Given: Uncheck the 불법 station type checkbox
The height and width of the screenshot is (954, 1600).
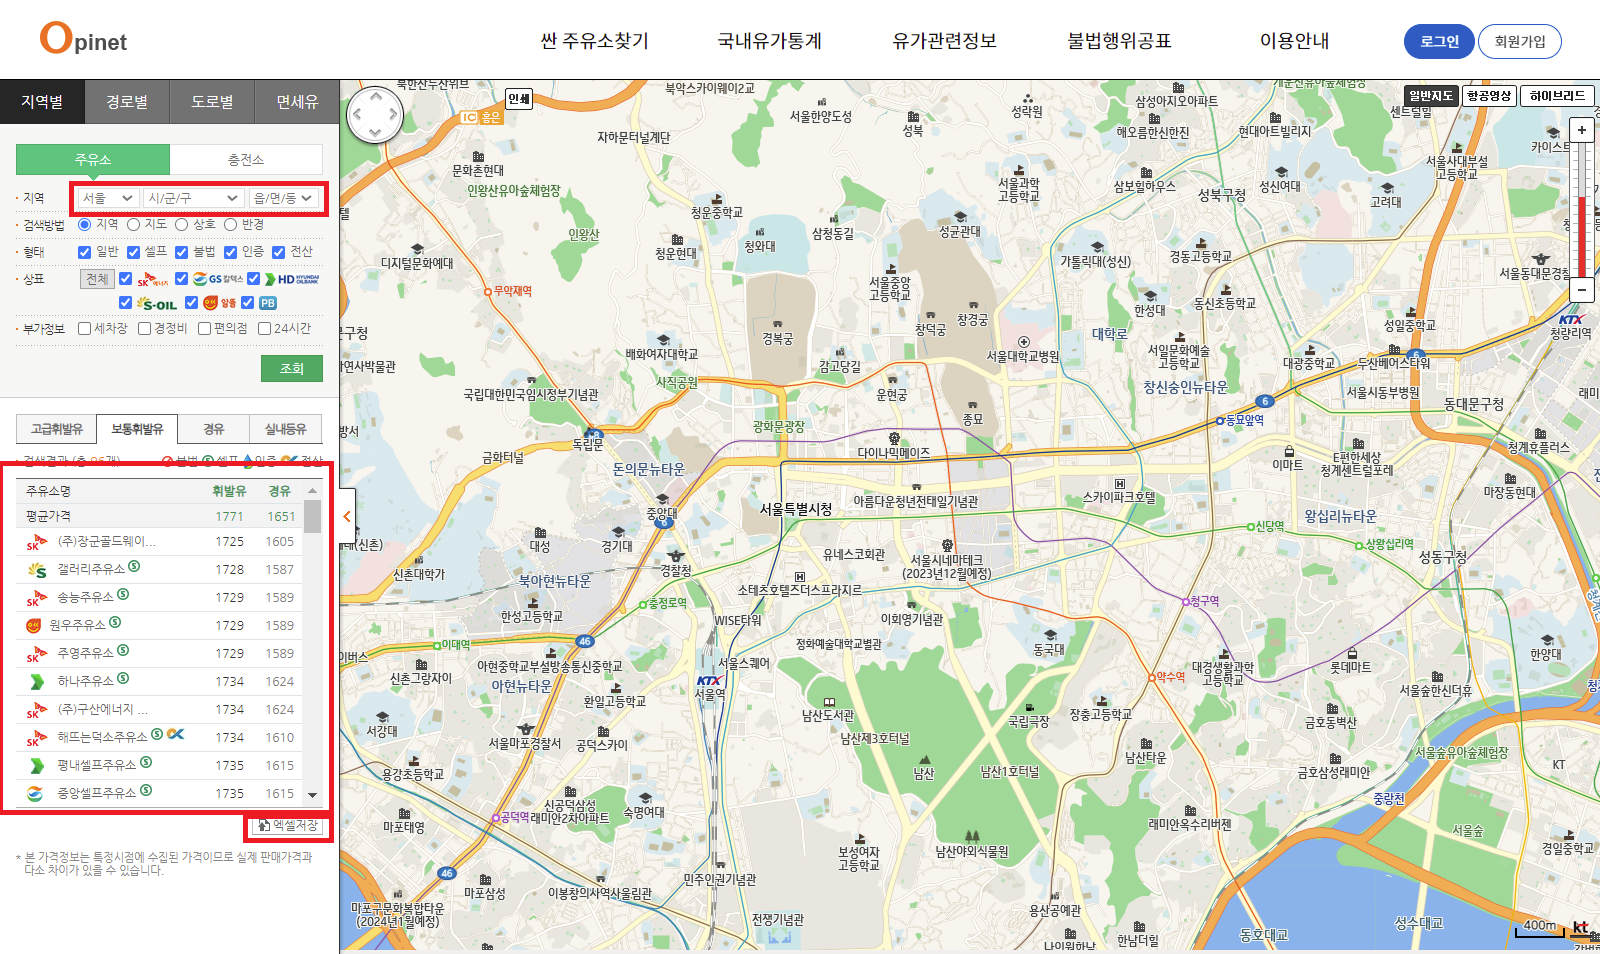Looking at the screenshot, I should [x=182, y=252].
